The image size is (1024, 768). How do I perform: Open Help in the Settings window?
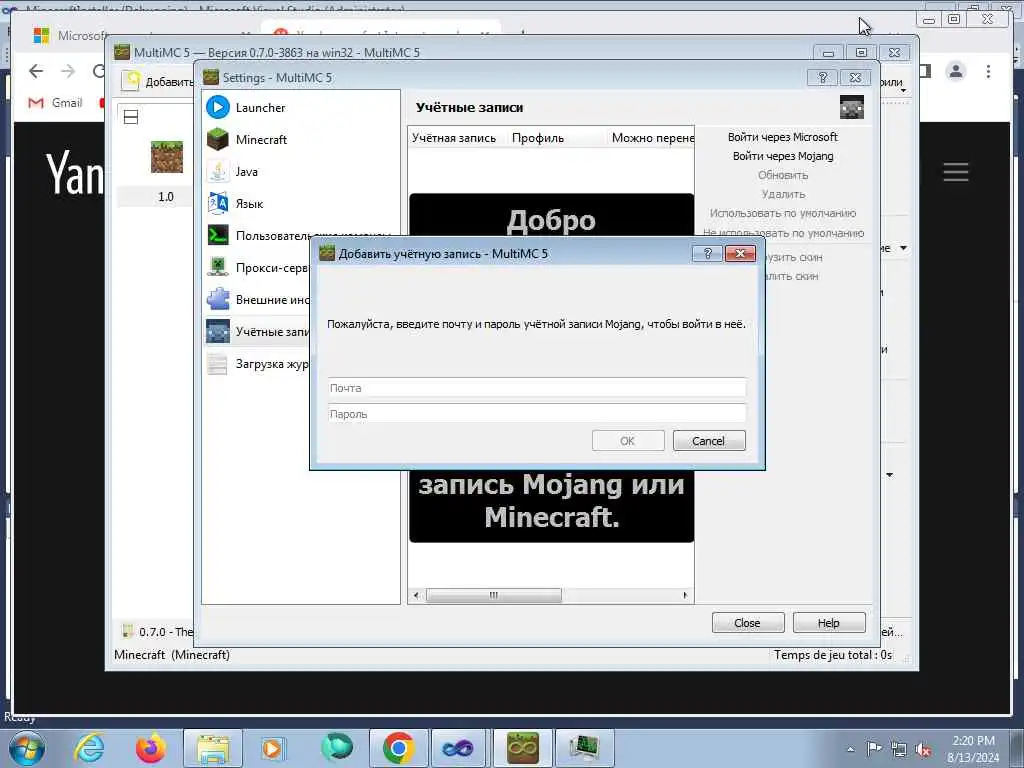829,623
